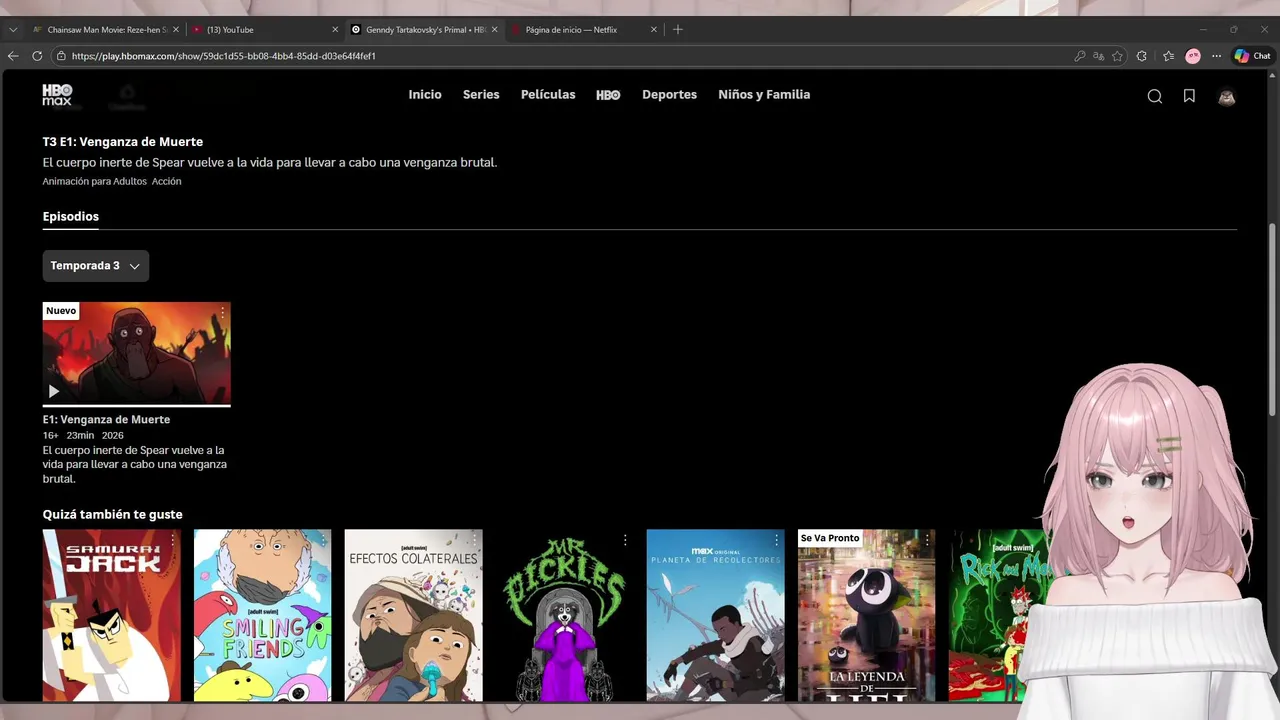Open options menu on Mr. Pickles card
The image size is (1280, 720).
point(625,540)
